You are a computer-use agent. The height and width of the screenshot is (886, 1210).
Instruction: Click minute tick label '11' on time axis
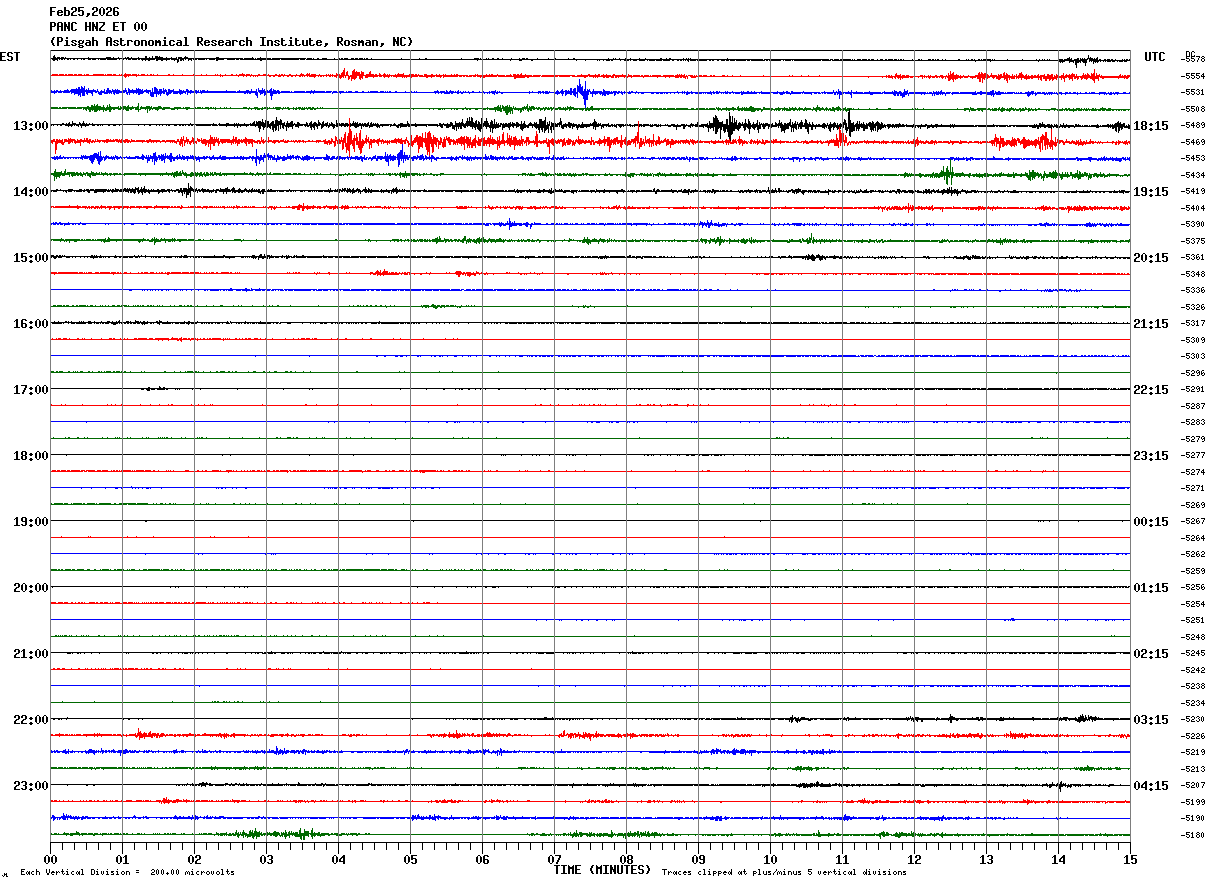(x=843, y=859)
